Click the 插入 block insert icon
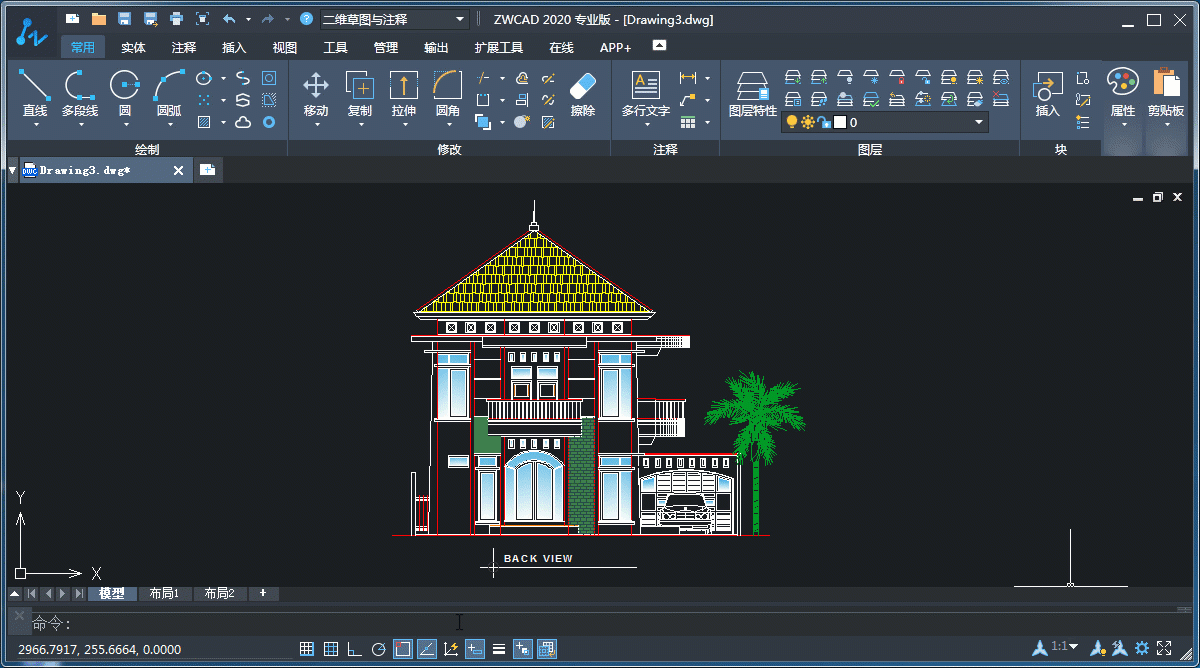Viewport: 1200px width, 668px height. point(1047,87)
